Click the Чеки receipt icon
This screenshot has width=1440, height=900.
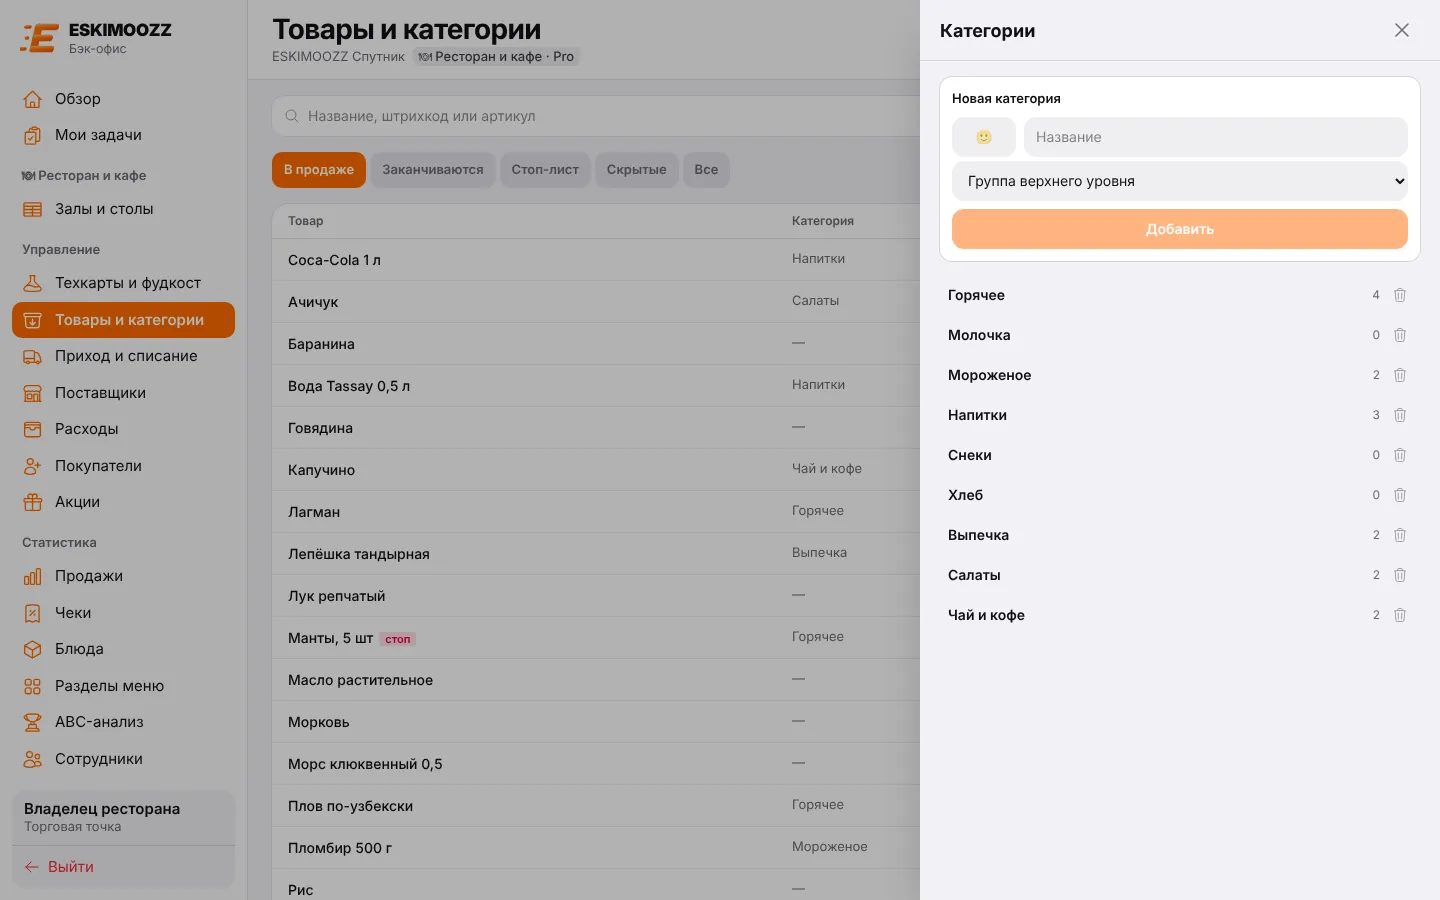[33, 613]
